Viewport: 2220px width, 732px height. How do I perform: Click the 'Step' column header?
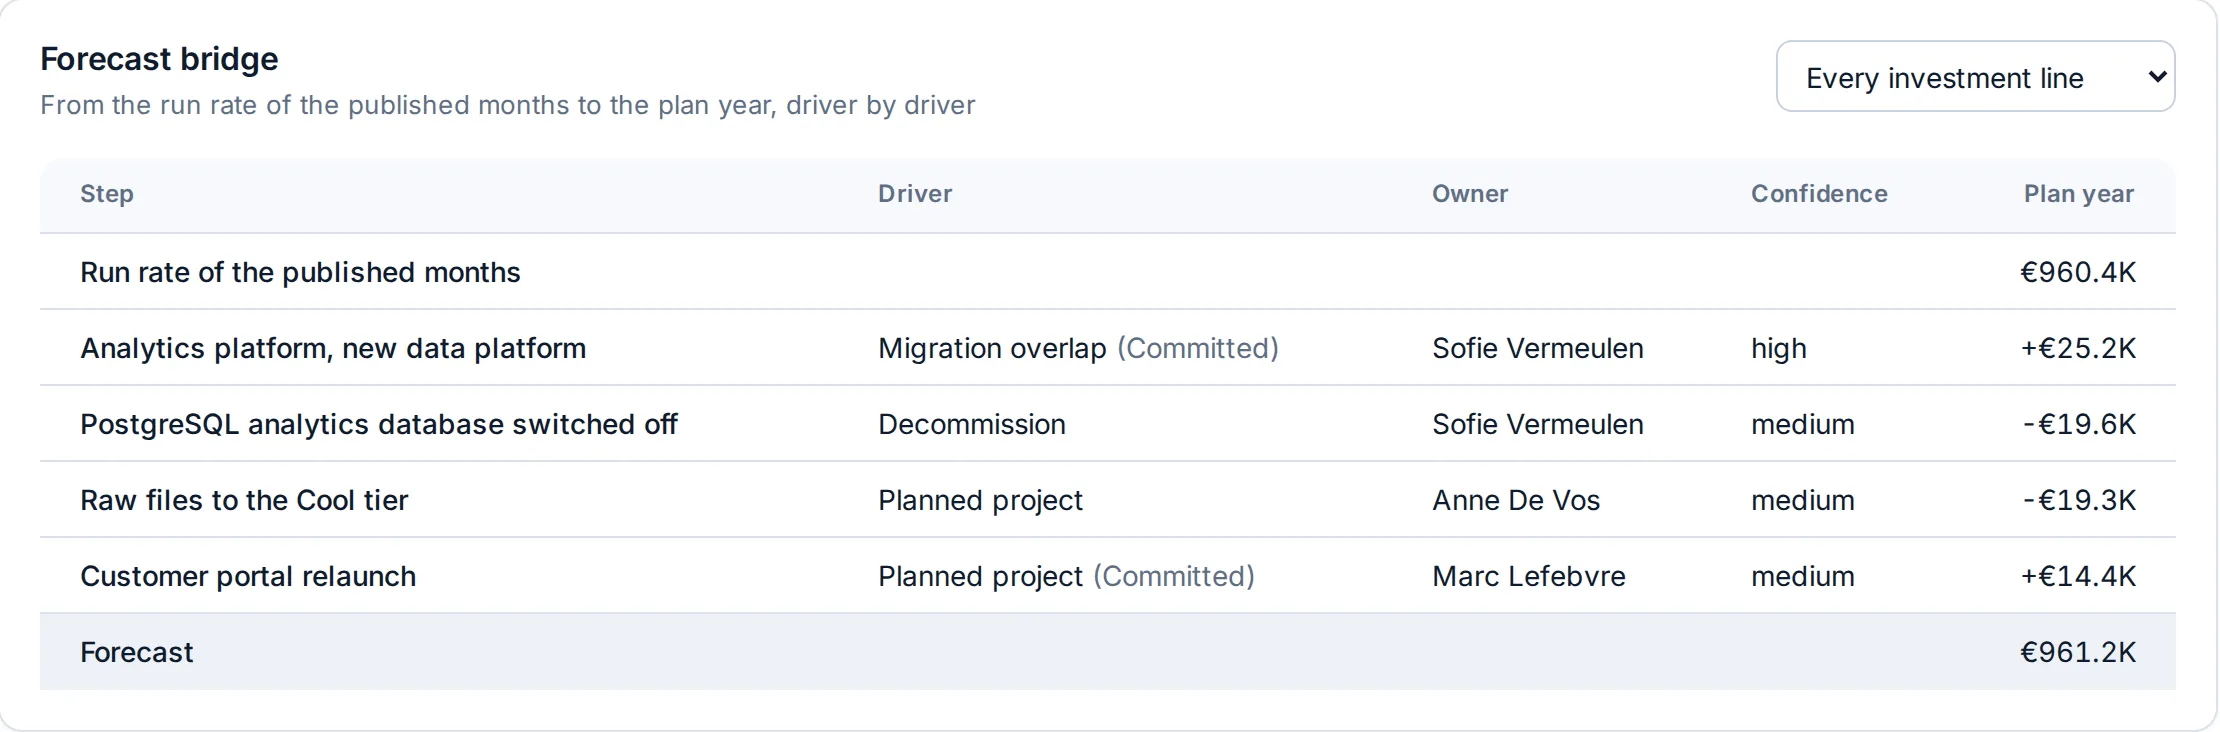(107, 194)
